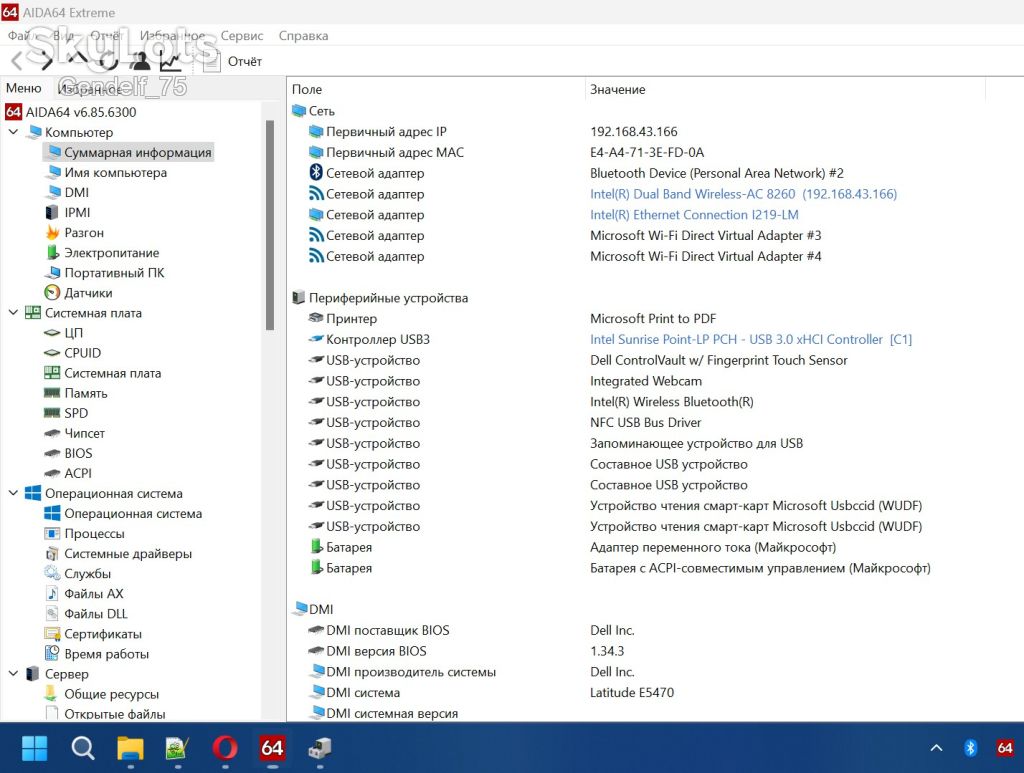Open the Windows Start menu
This screenshot has height=773, width=1024.
(35, 748)
